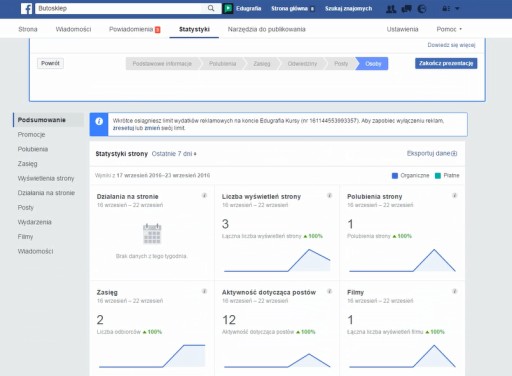Switch to the Strona tab
This screenshot has width=512, height=376.
click(28, 29)
